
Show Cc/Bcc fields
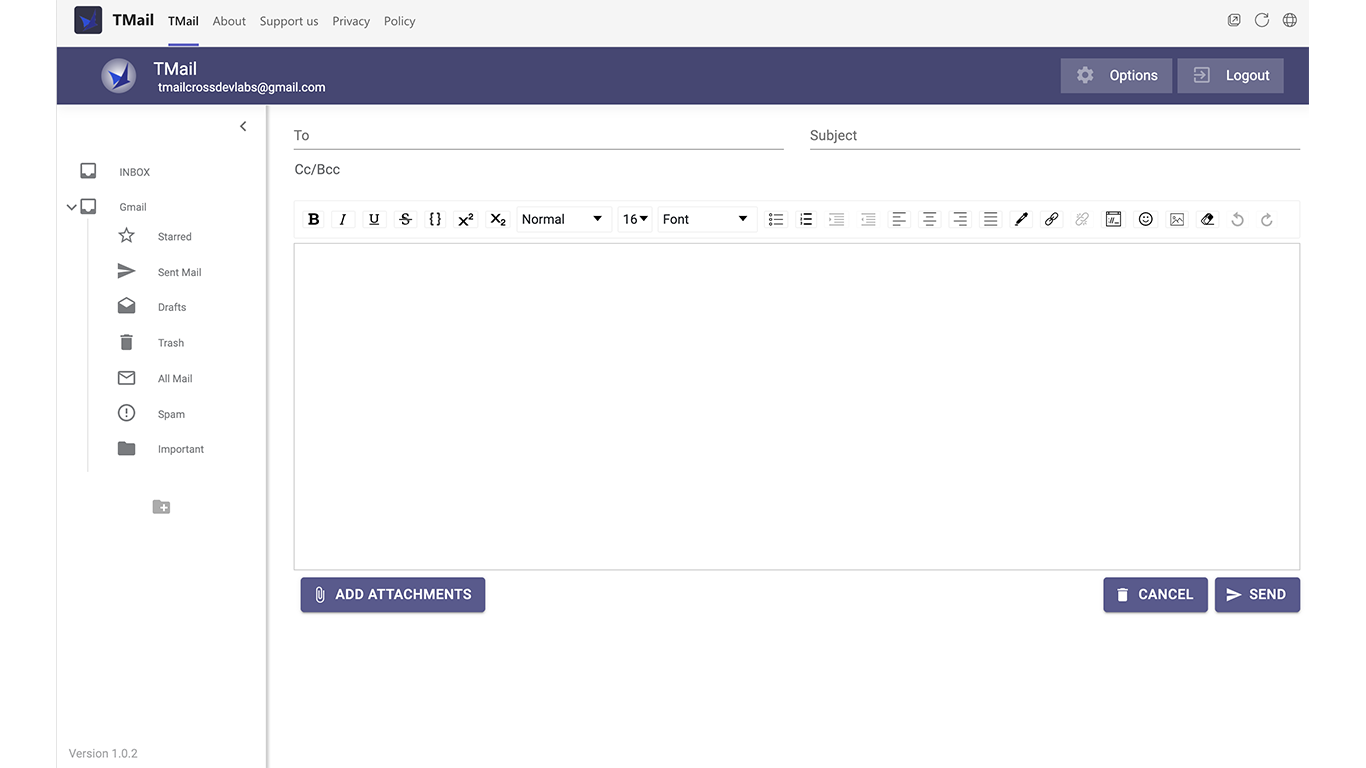[x=317, y=169]
